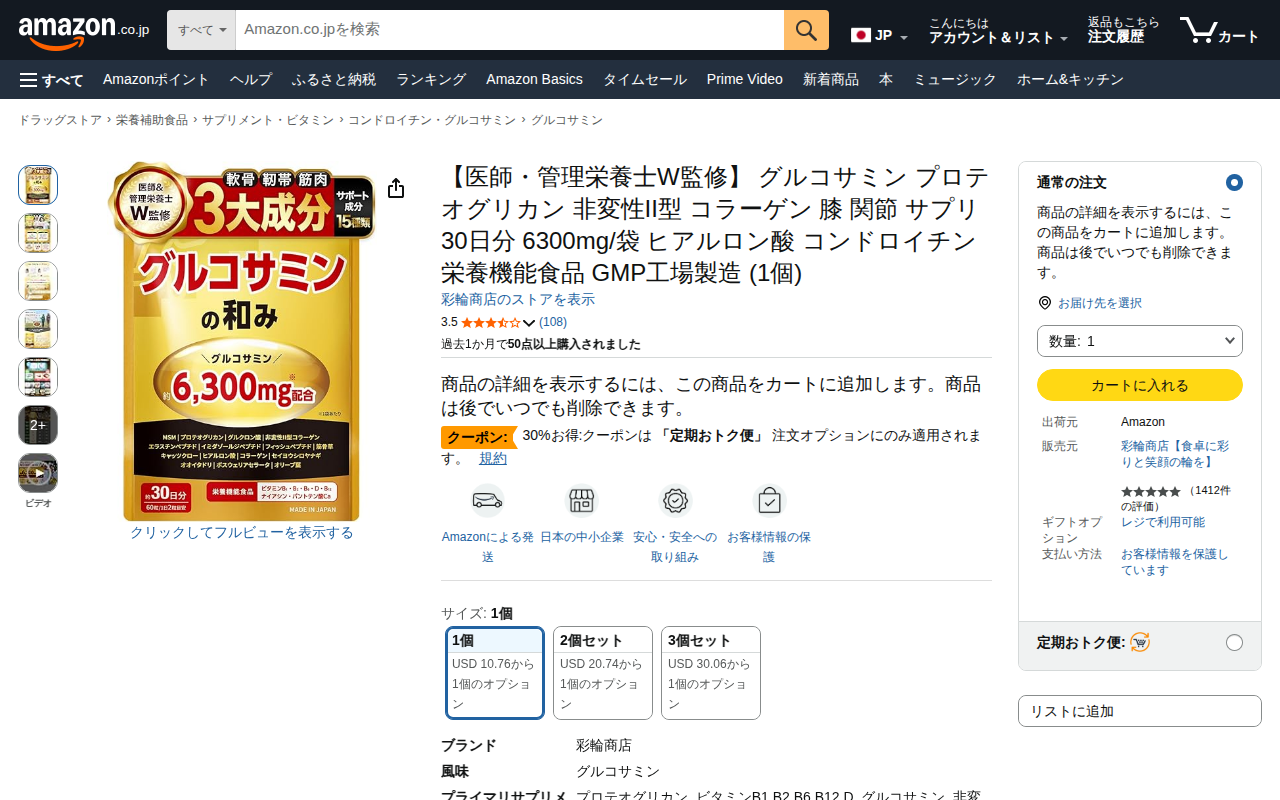This screenshot has width=1280, height=800.
Task: Select the 定期おトク便 radio button
Action: tap(1234, 642)
